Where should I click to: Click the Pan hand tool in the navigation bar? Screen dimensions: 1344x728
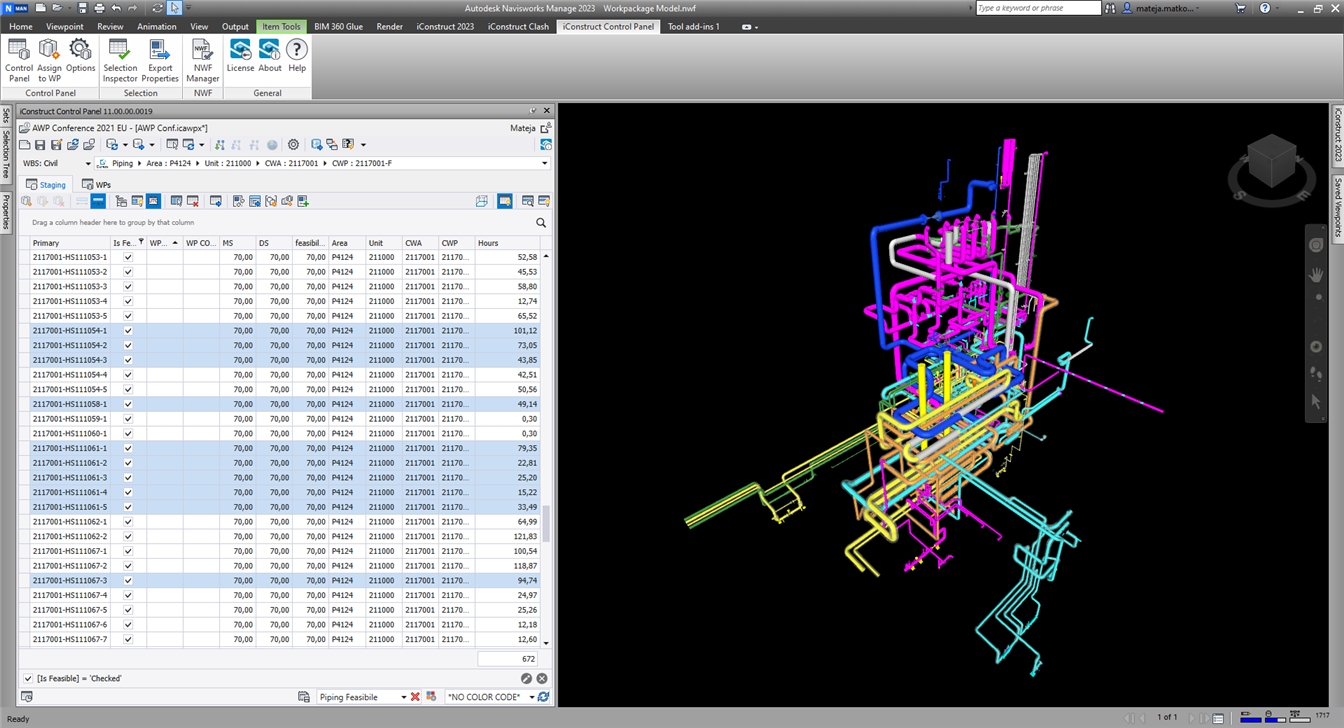click(1316, 274)
